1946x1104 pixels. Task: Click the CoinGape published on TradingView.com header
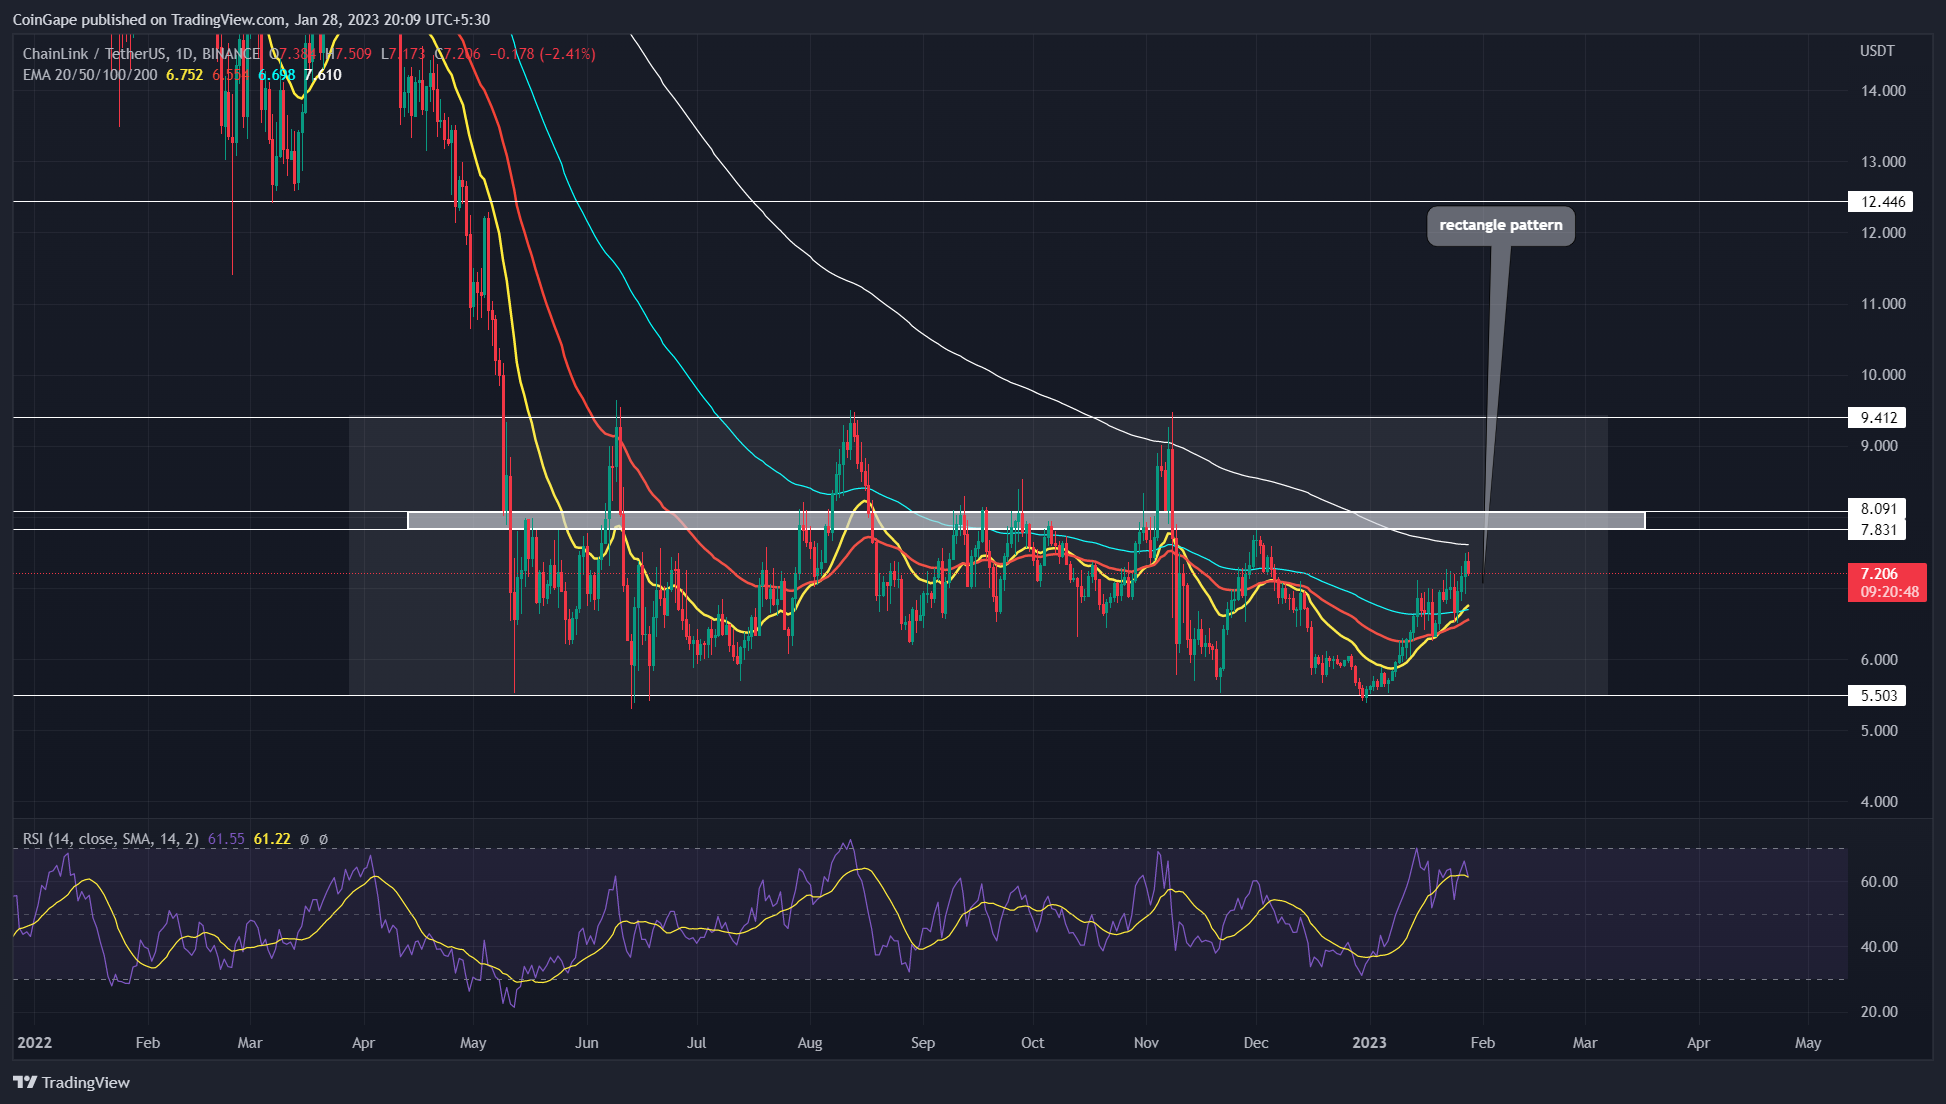(x=252, y=19)
